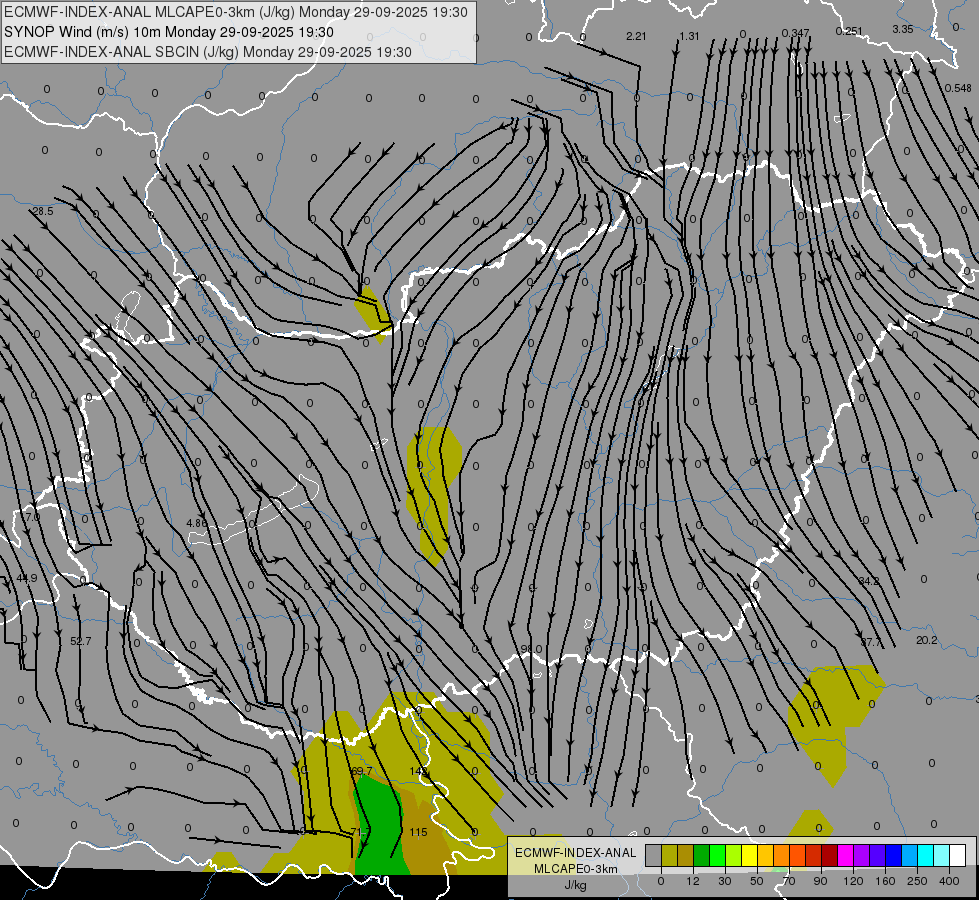This screenshot has height=900, width=979.
Task: Select the pure blue legend swatch
Action: pyautogui.click(x=893, y=855)
